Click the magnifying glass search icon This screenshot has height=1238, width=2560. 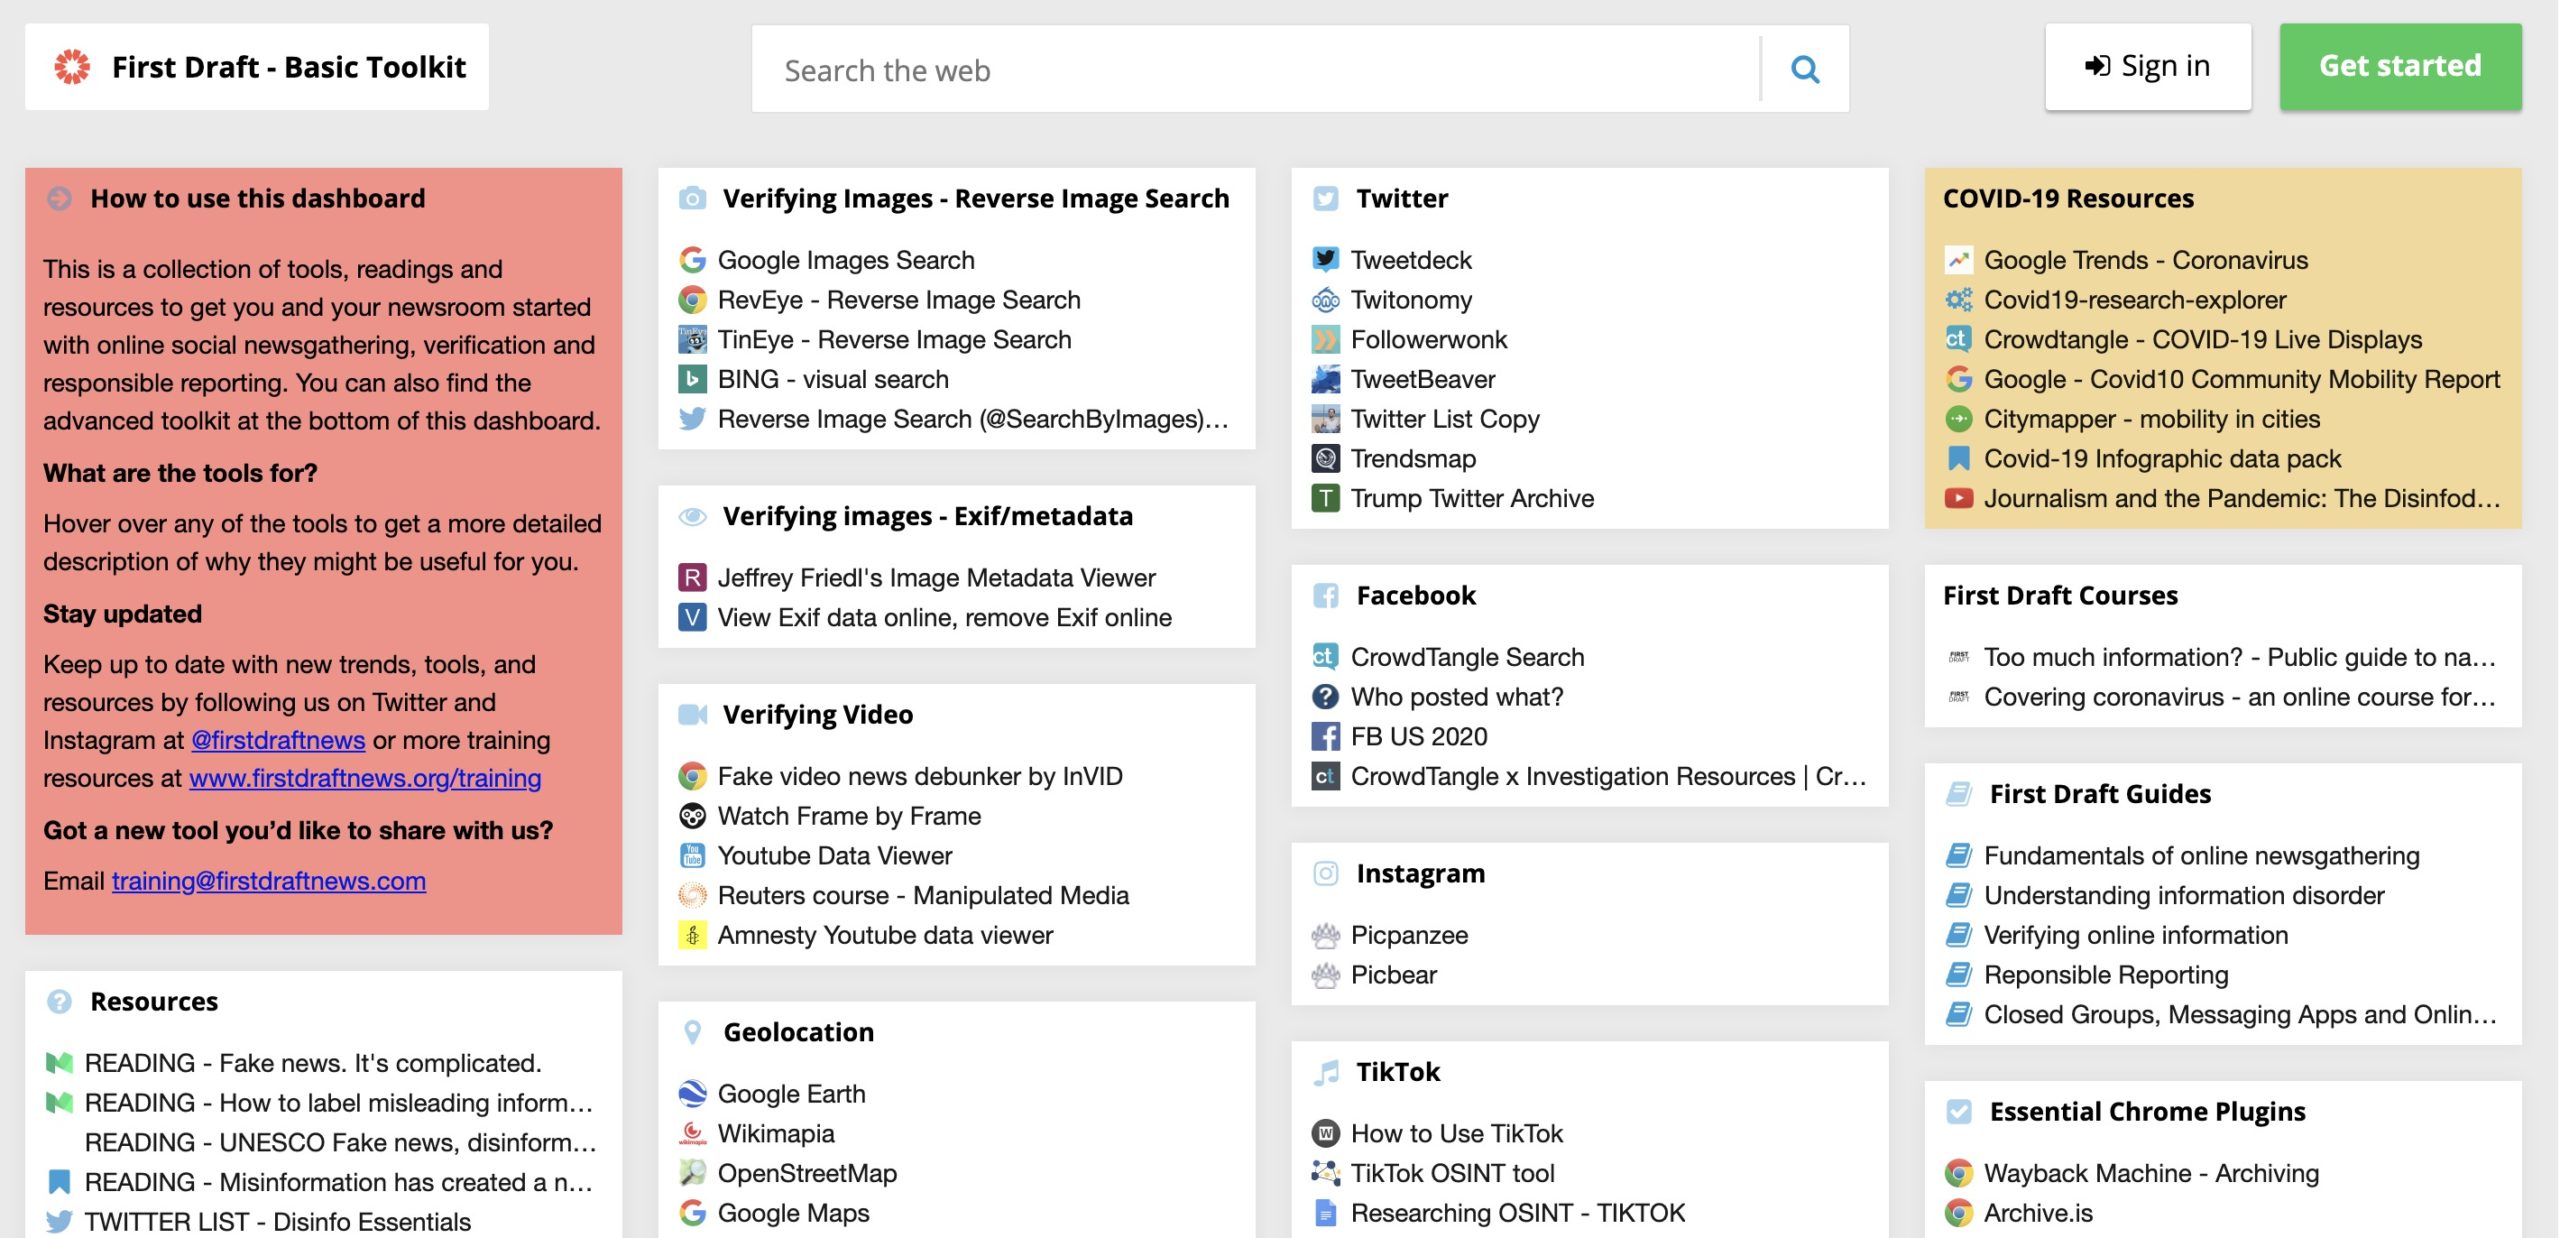click(1804, 69)
